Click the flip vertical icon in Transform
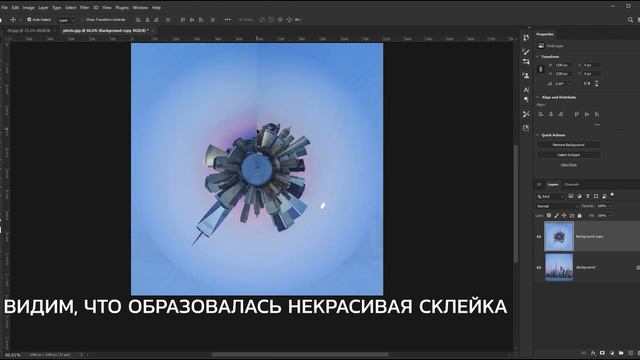This screenshot has width=640, height=360. (x=596, y=84)
